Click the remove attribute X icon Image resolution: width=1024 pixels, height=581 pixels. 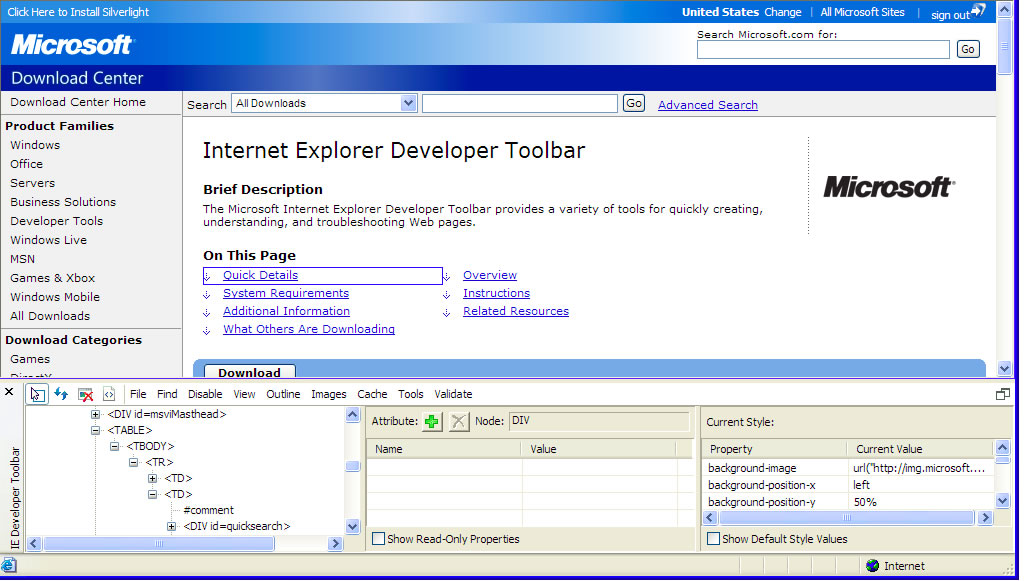pyautogui.click(x=458, y=422)
